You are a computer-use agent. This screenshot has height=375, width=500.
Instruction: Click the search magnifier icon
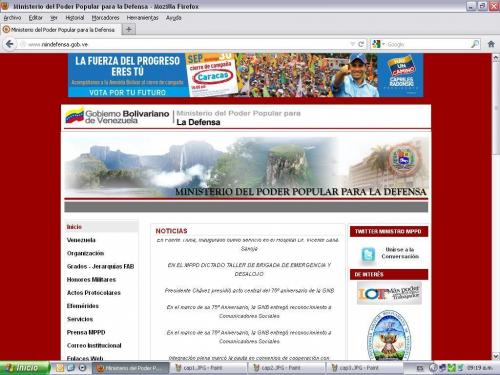pos(475,44)
